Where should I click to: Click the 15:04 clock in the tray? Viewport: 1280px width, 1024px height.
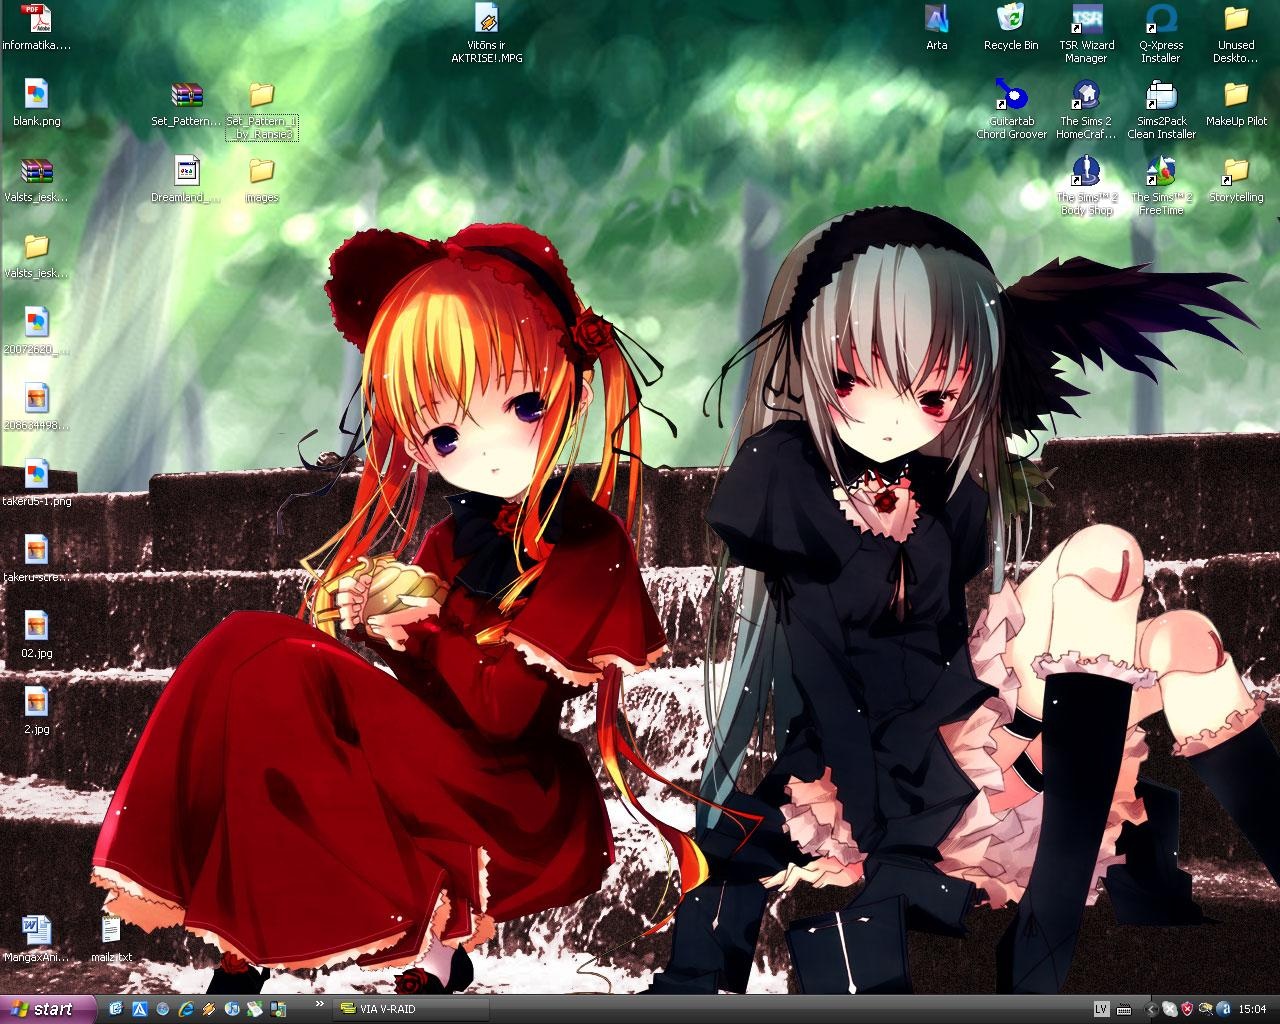click(x=1252, y=1009)
